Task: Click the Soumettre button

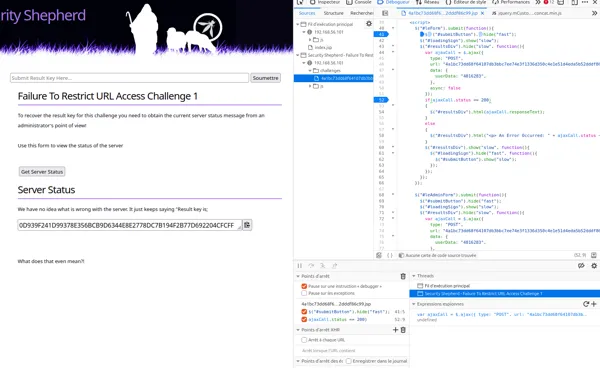Action: (x=266, y=78)
